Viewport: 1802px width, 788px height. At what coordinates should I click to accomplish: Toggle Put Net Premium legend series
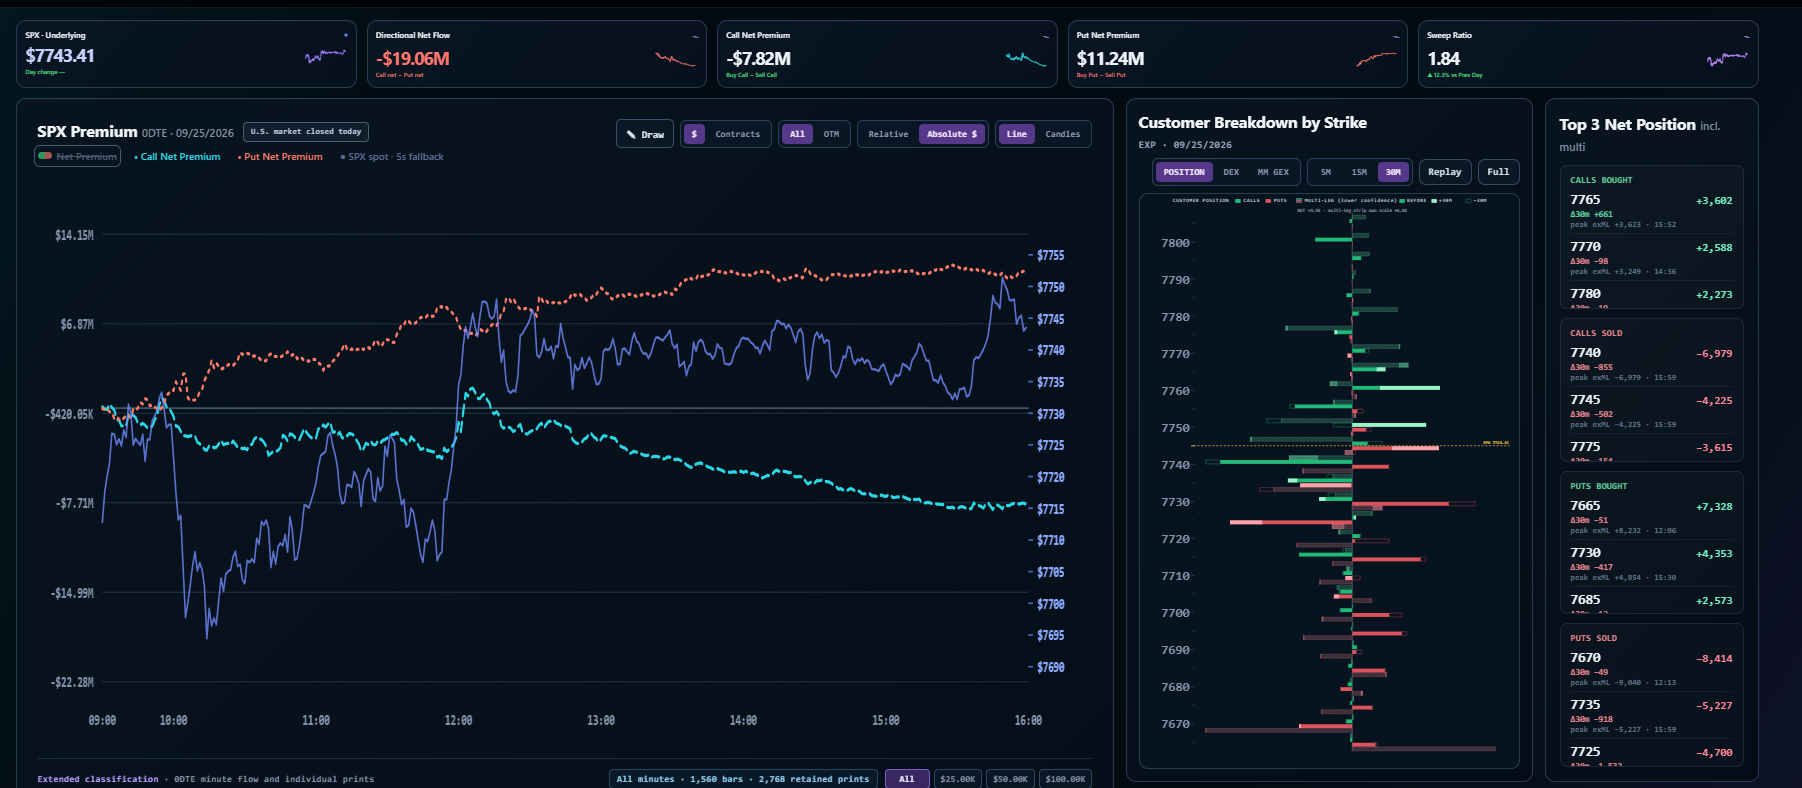[280, 157]
